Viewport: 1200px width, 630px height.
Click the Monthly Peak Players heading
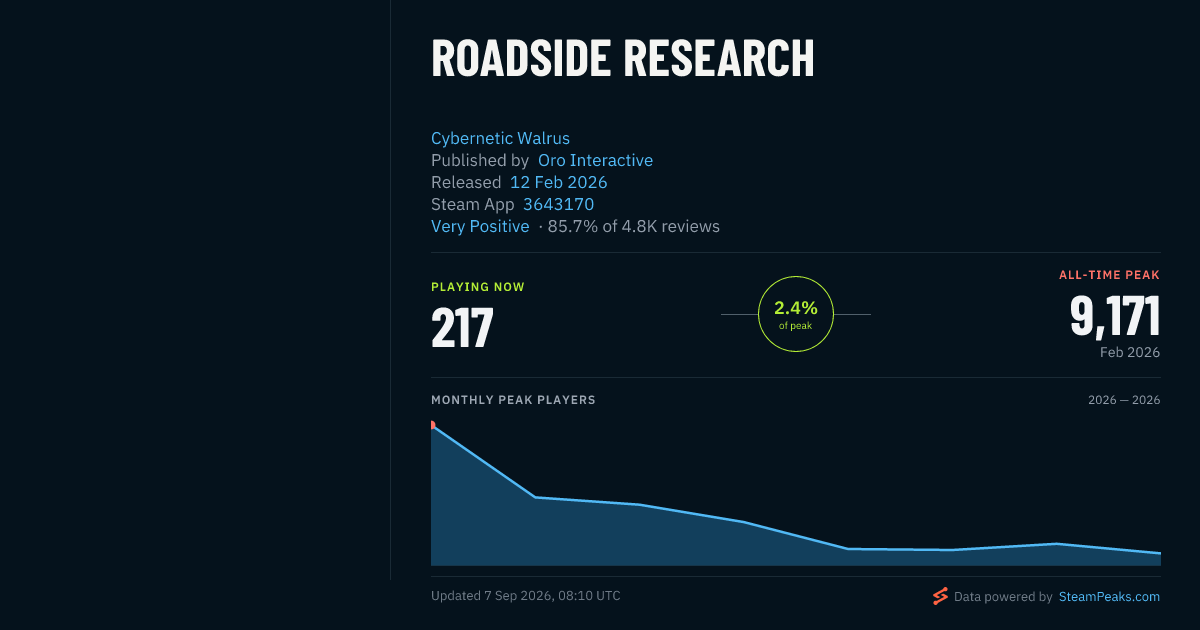[513, 400]
